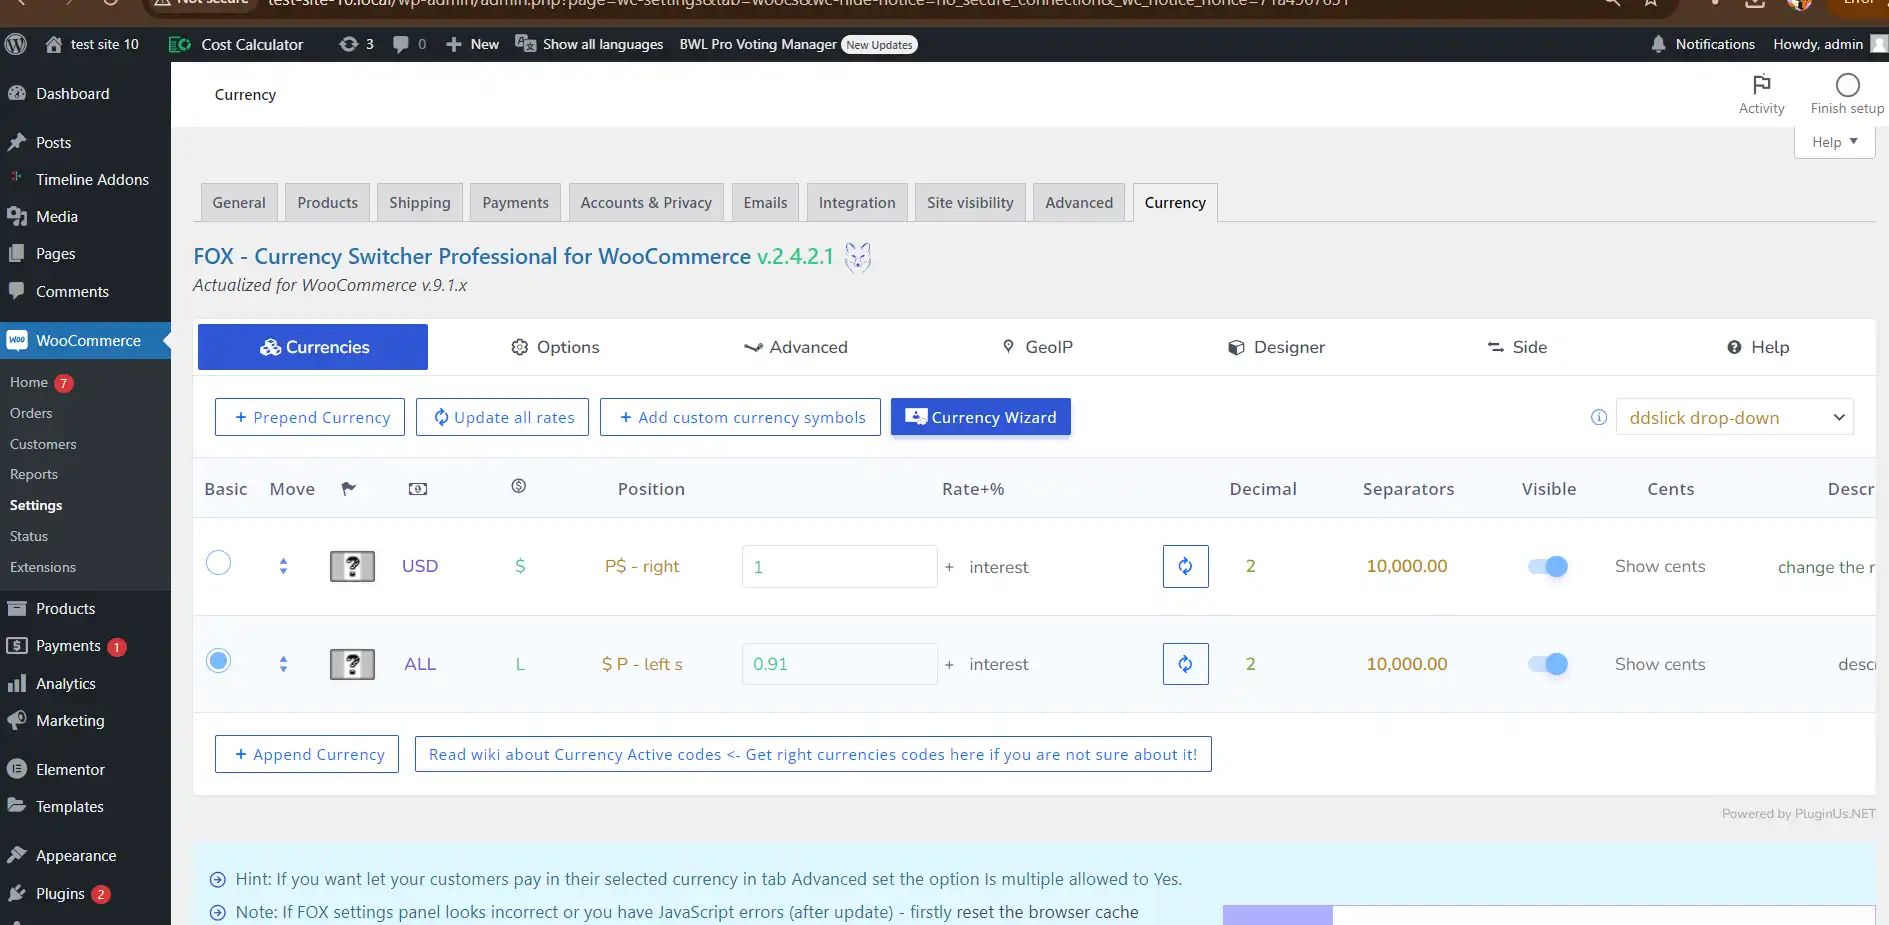
Task: Click move handle arrows for USD row
Action: [283, 566]
